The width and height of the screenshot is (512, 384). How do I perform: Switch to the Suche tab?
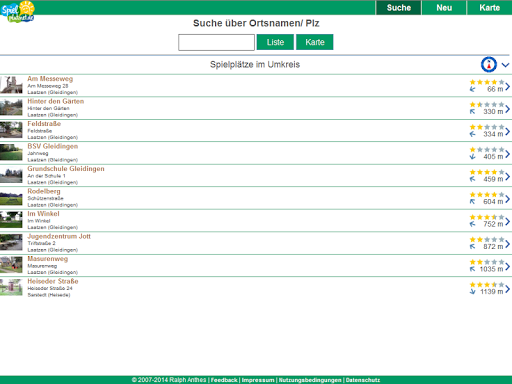(x=399, y=8)
